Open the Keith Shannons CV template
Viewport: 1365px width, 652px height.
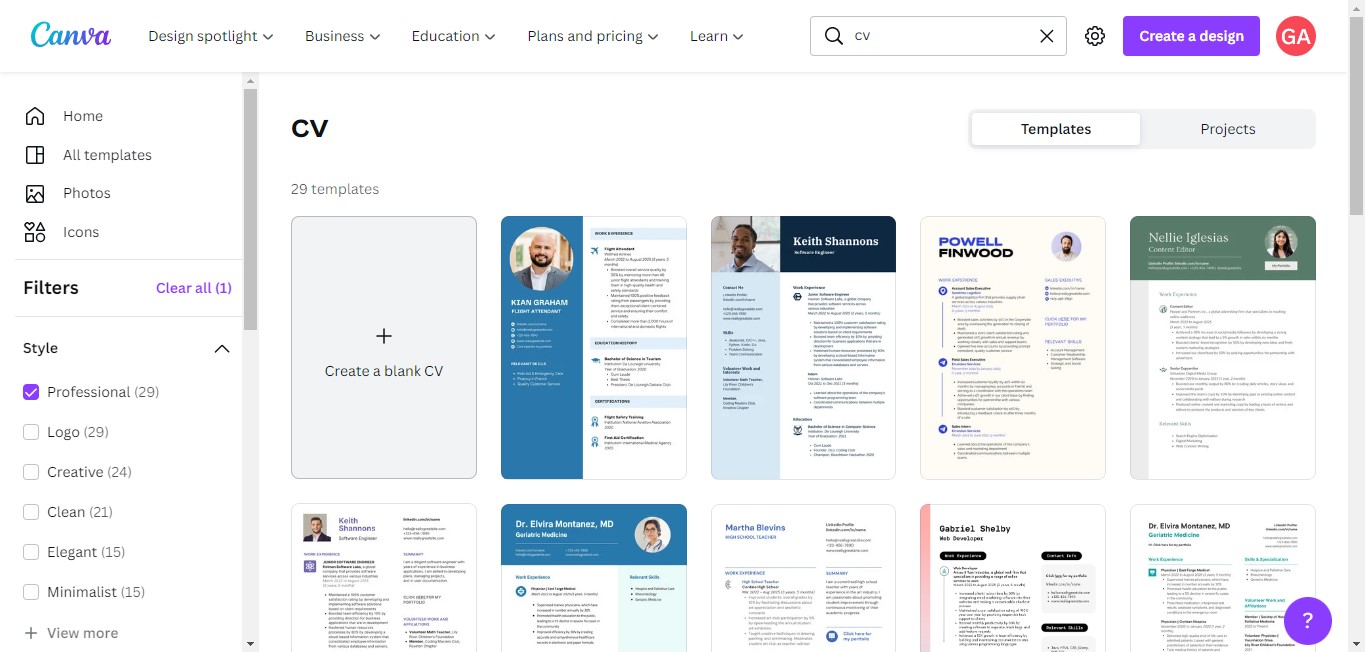point(803,347)
